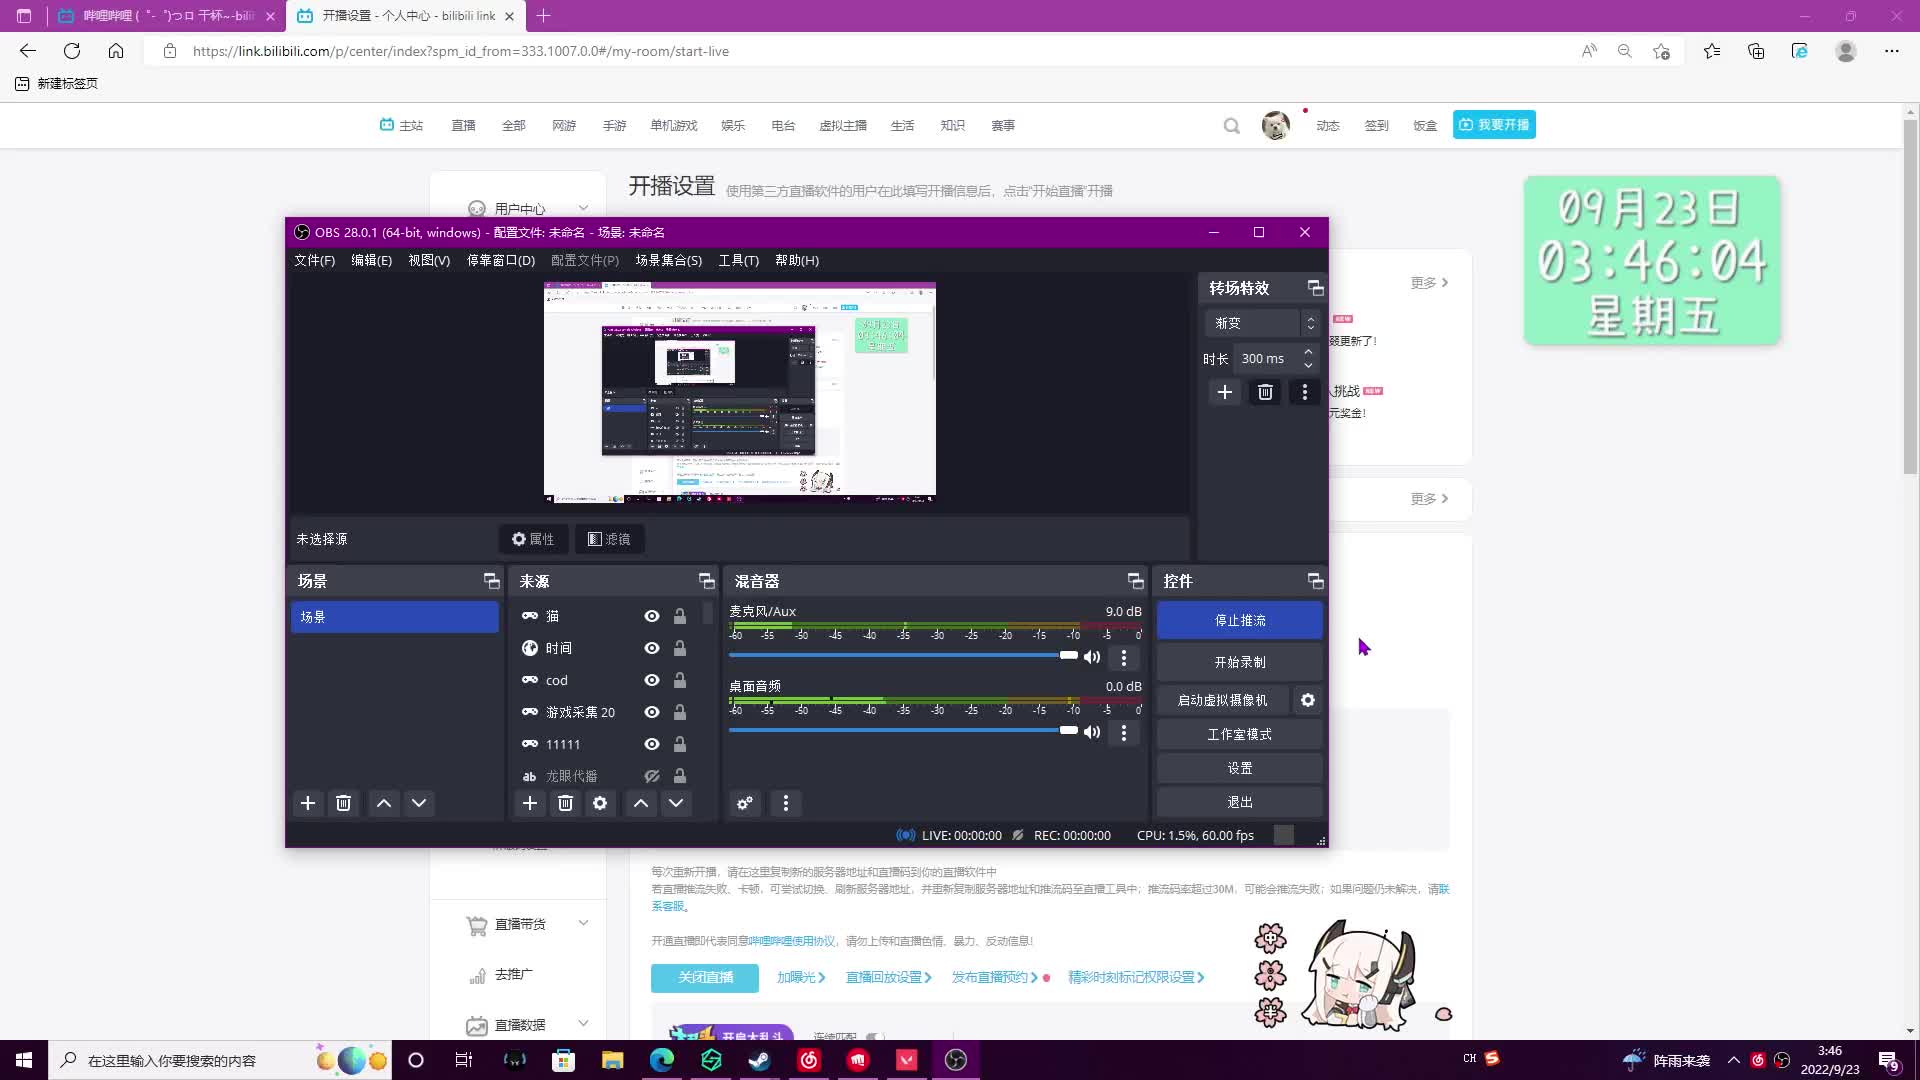This screenshot has height=1080, width=1920.
Task: Open source properties gear in Sources panel
Action: (x=600, y=803)
